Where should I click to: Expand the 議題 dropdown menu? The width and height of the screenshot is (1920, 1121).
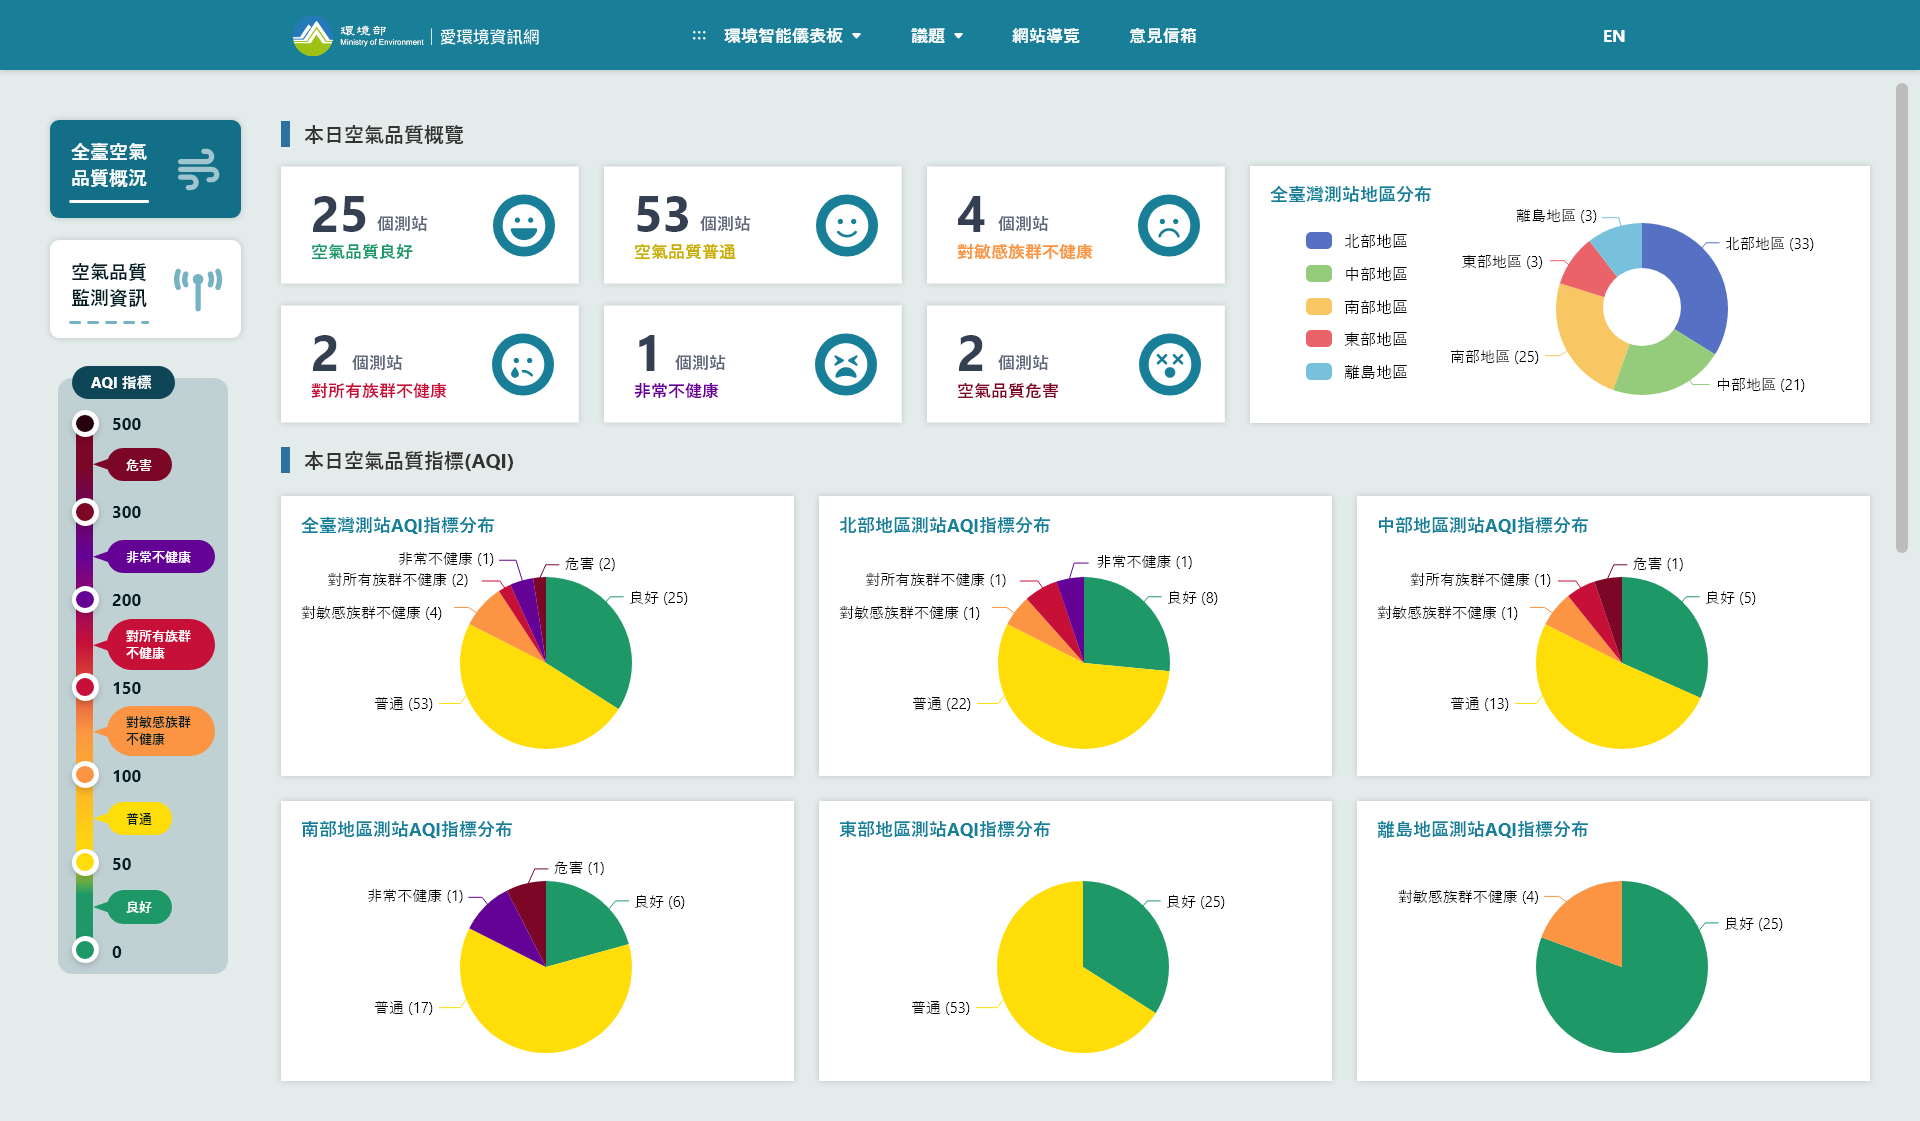coord(936,36)
